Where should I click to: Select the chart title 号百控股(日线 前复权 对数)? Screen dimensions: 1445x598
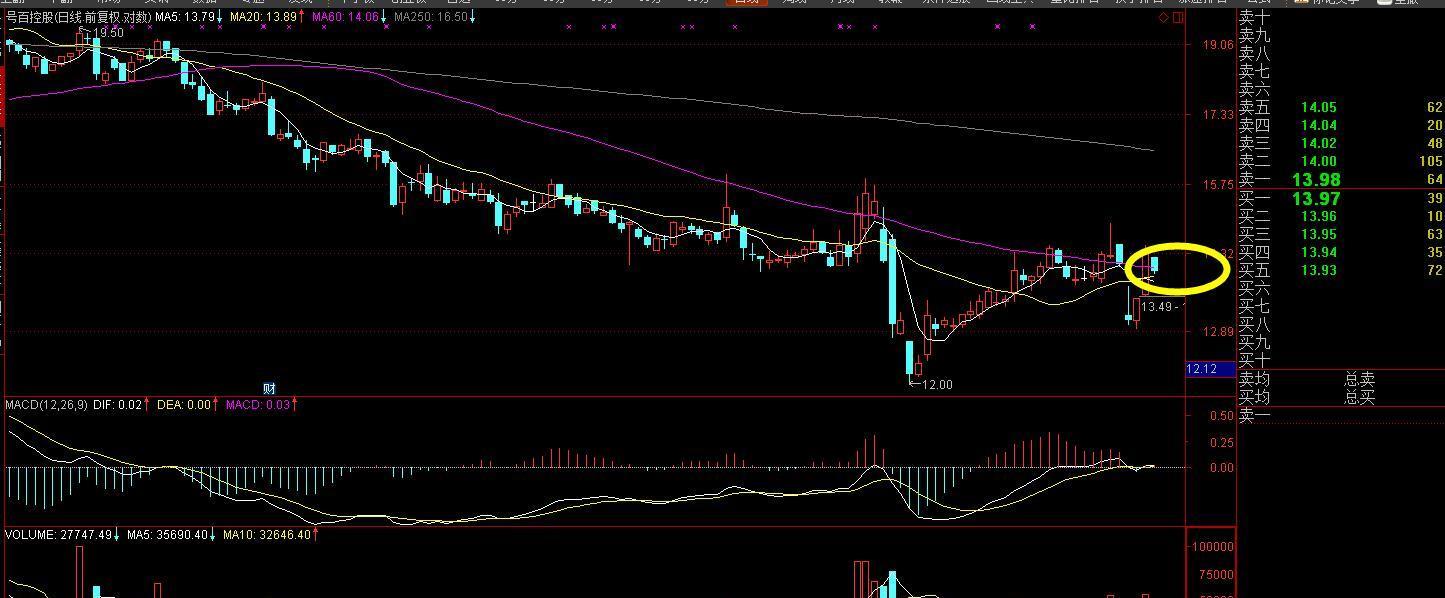coord(78,17)
